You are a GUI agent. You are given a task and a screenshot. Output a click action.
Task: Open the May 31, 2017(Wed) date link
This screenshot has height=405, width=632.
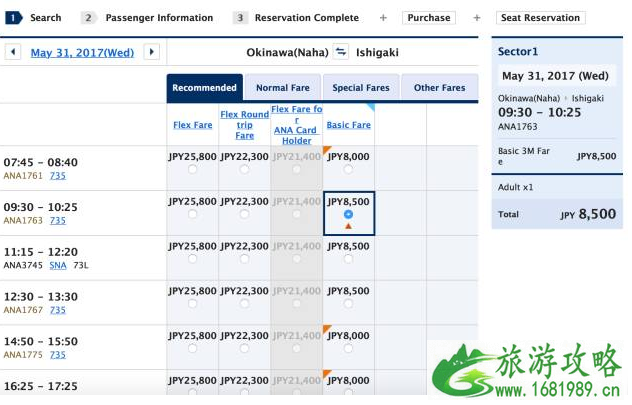[82, 53]
